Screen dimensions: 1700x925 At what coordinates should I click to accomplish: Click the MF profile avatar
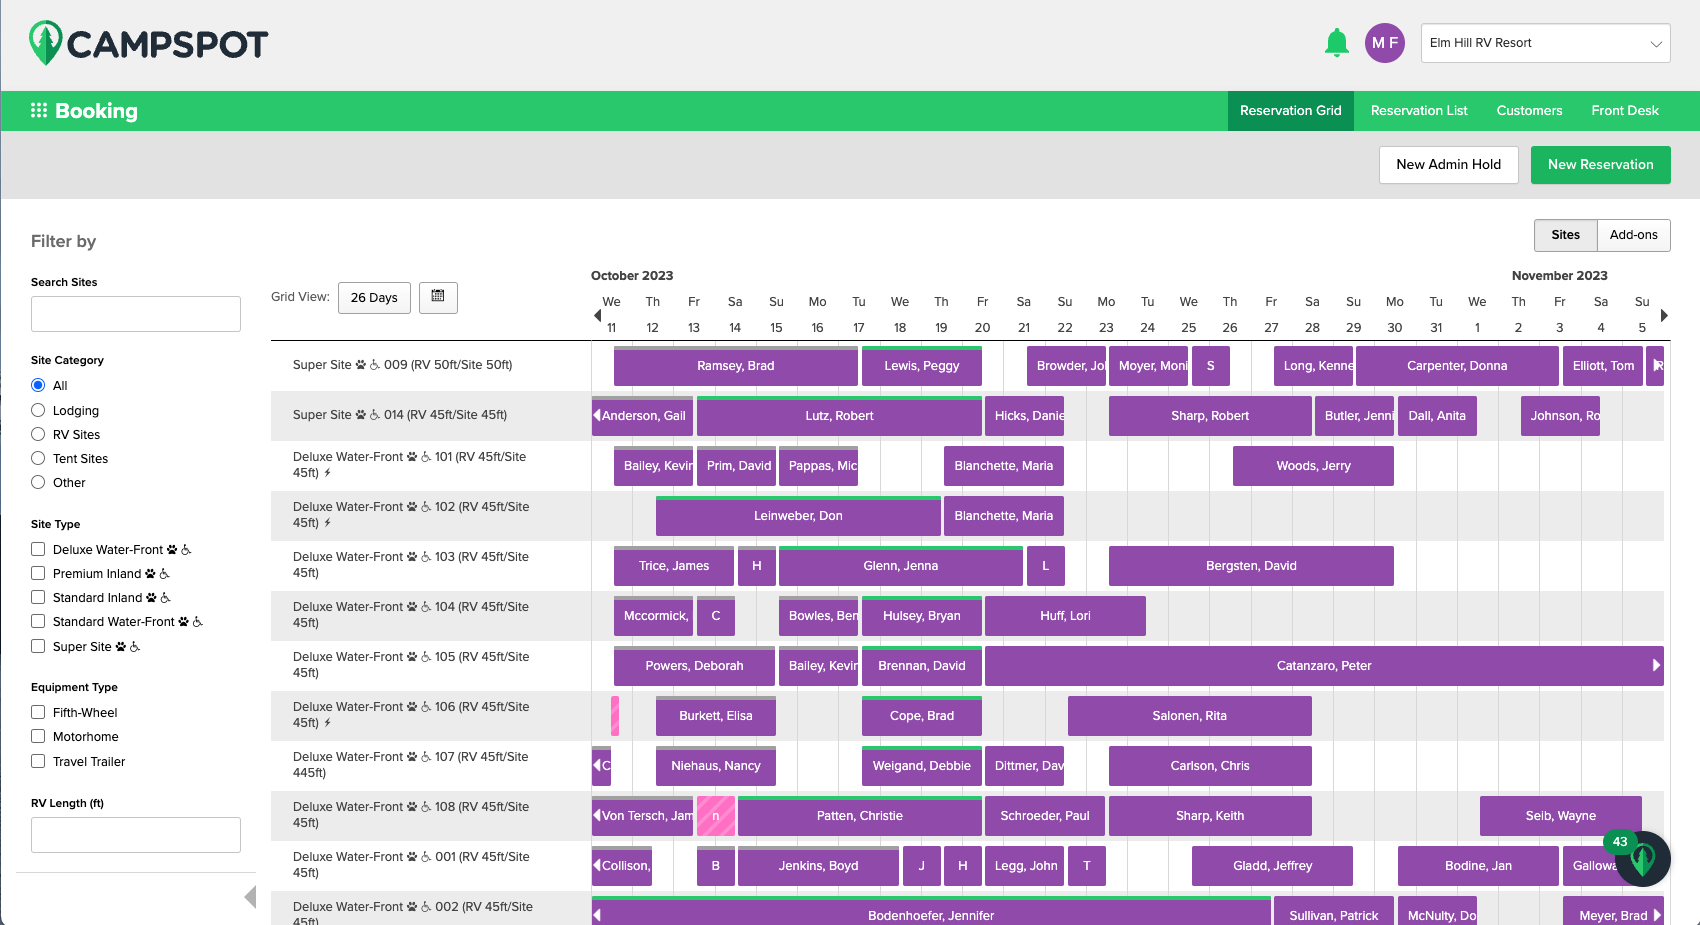tap(1385, 43)
